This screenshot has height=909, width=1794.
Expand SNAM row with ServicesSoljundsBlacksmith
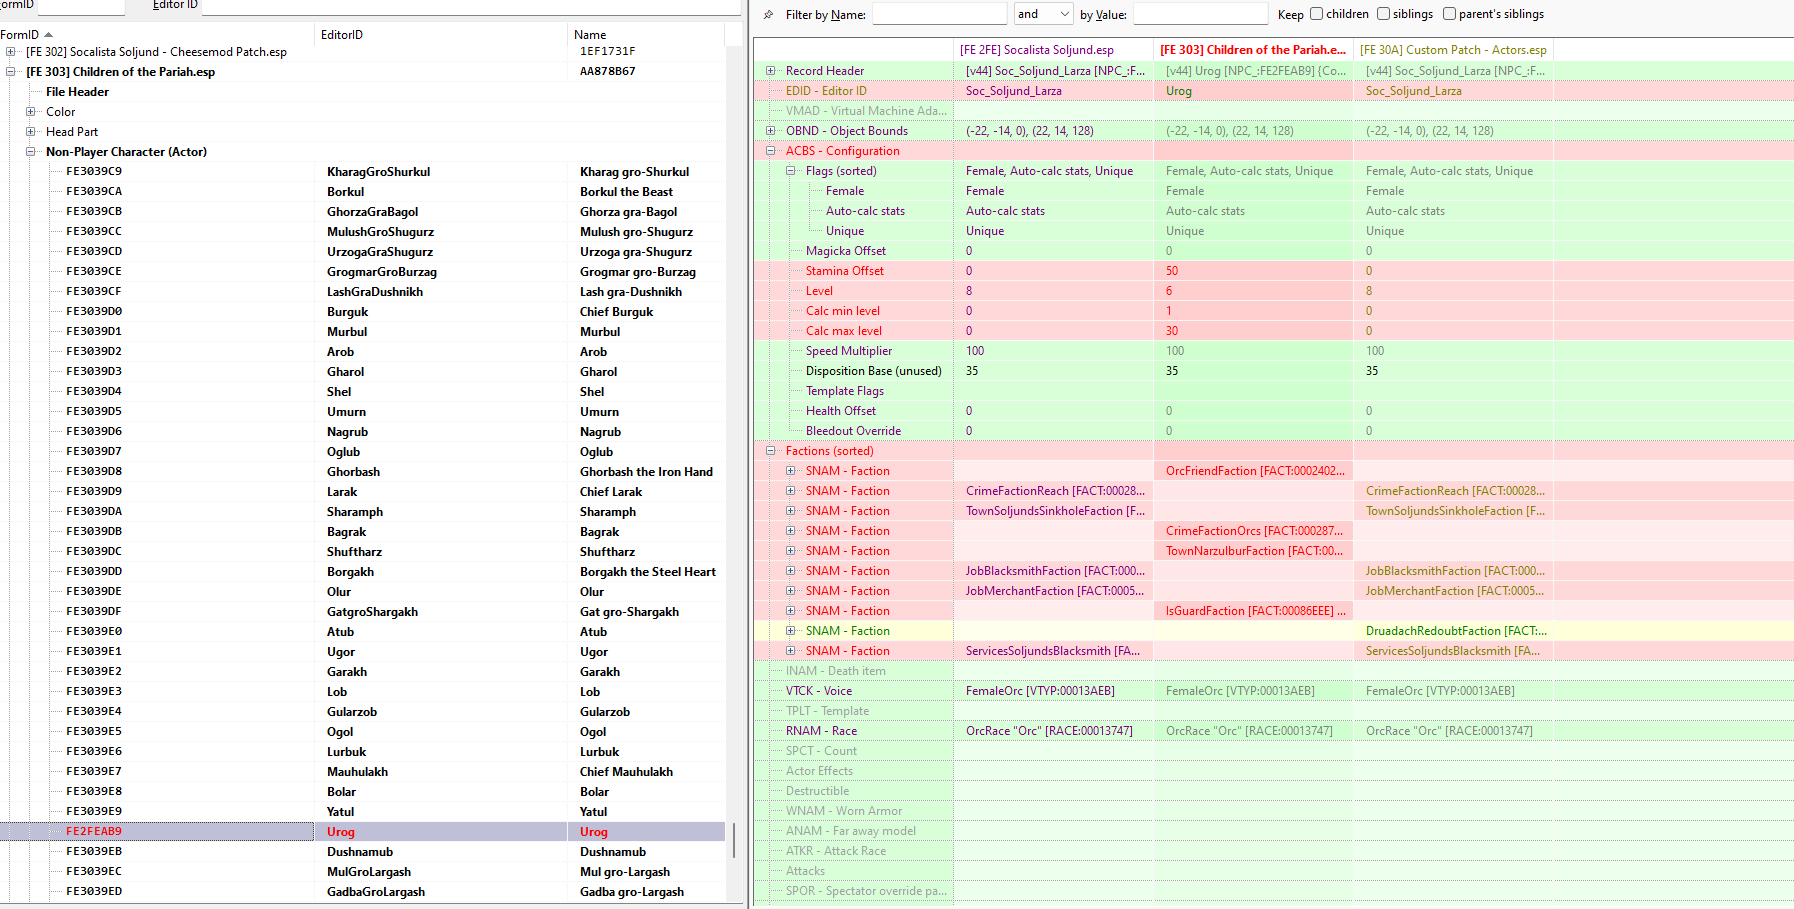790,651
